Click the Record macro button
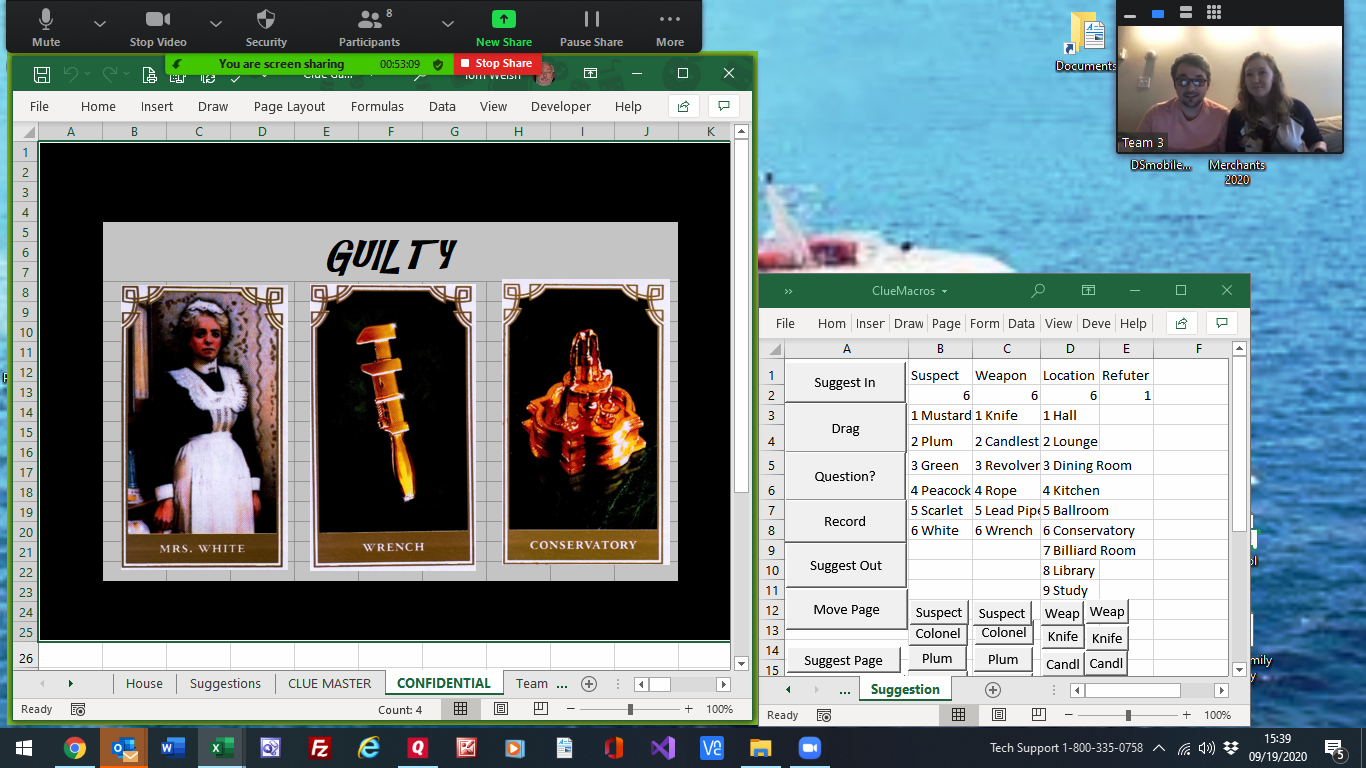This screenshot has width=1366, height=768. (x=845, y=521)
